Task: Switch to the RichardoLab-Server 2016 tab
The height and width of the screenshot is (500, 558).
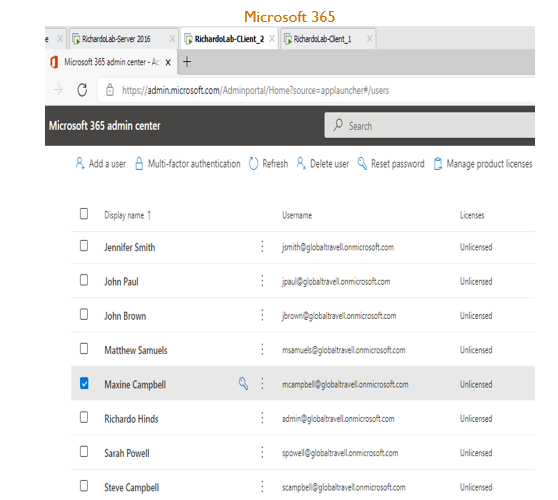Action: click(x=116, y=39)
